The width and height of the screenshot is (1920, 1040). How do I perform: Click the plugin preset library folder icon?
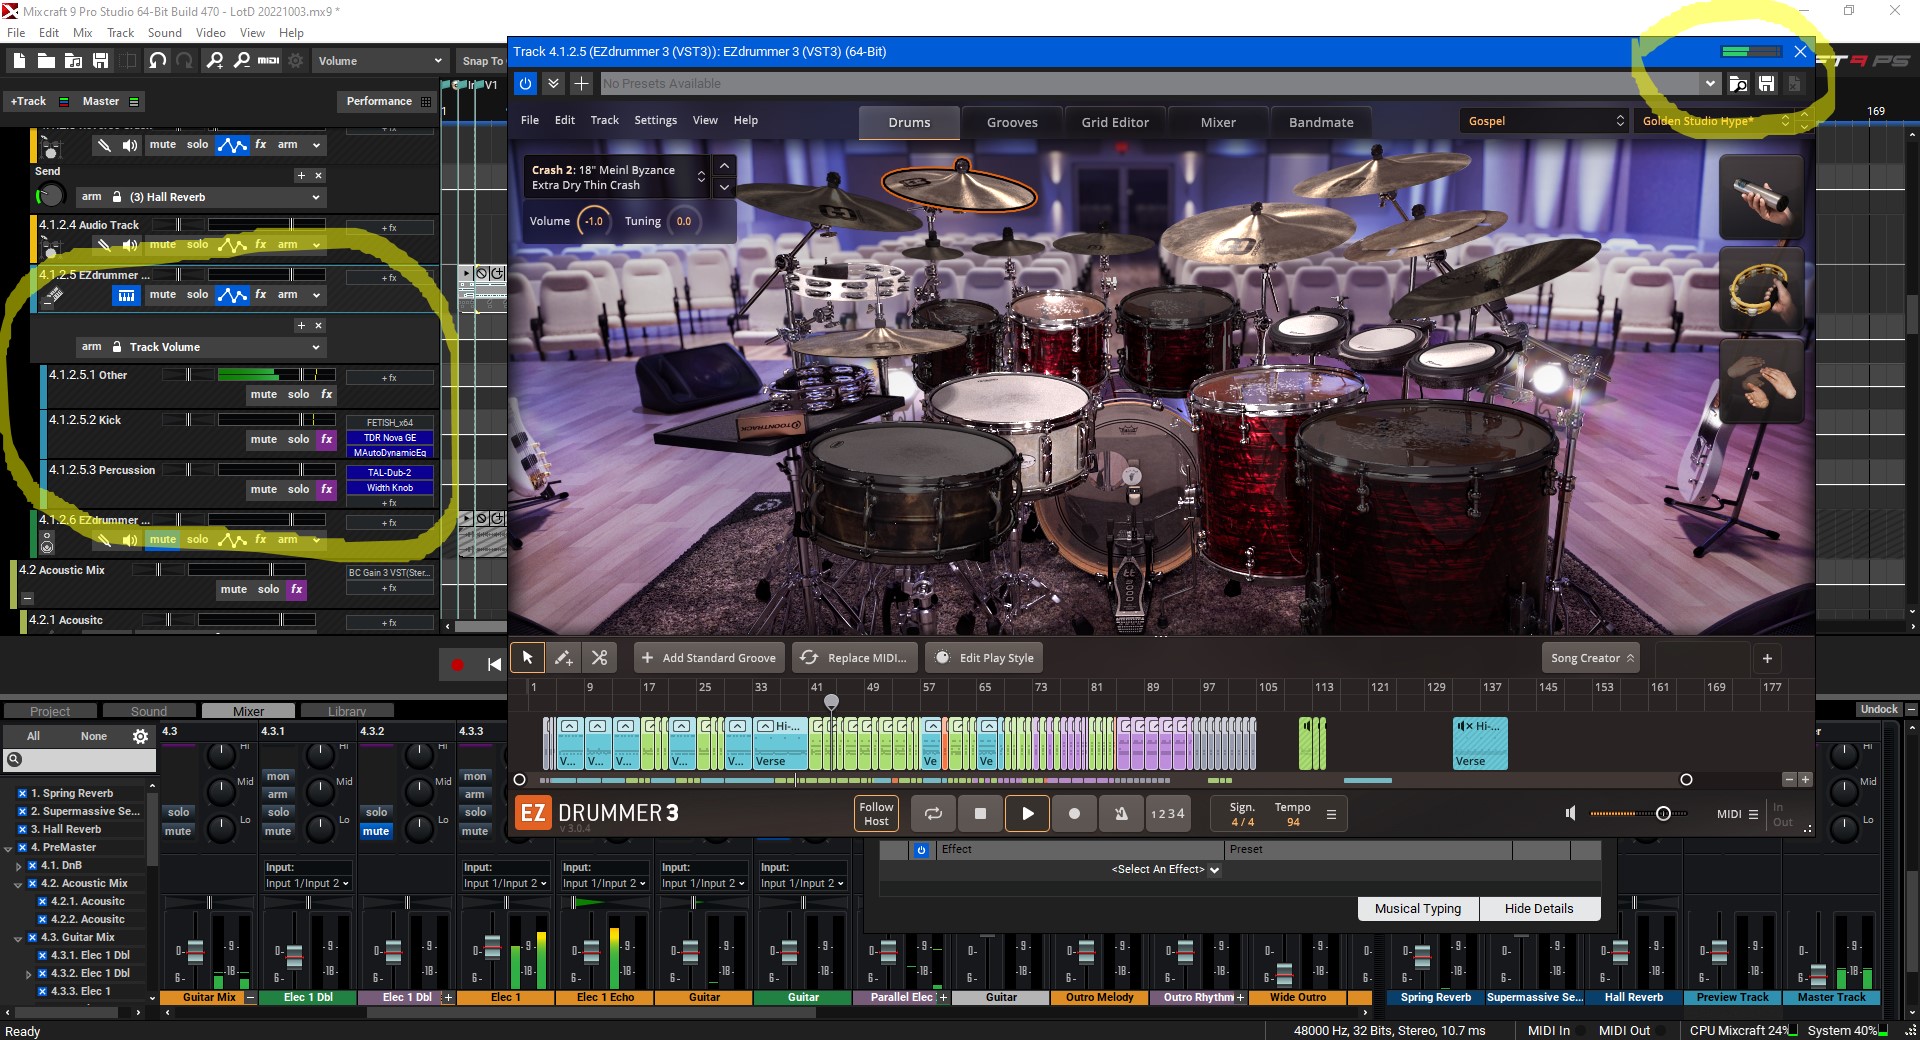click(x=1738, y=84)
